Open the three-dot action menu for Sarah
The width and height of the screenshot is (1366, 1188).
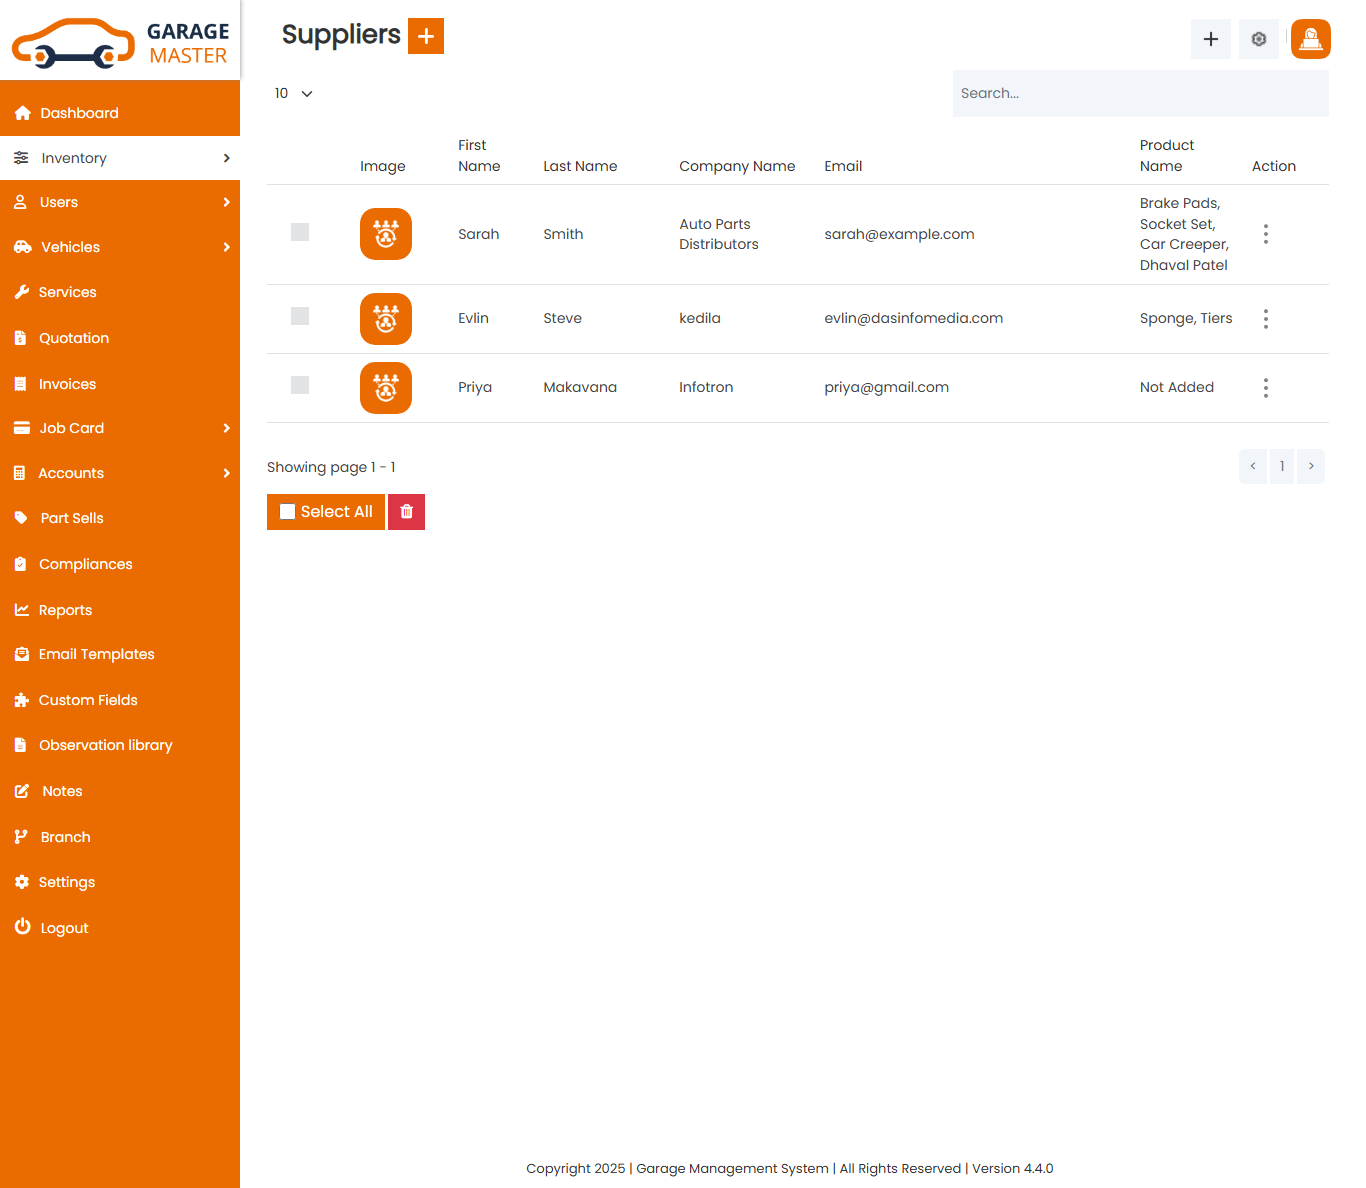click(x=1265, y=234)
